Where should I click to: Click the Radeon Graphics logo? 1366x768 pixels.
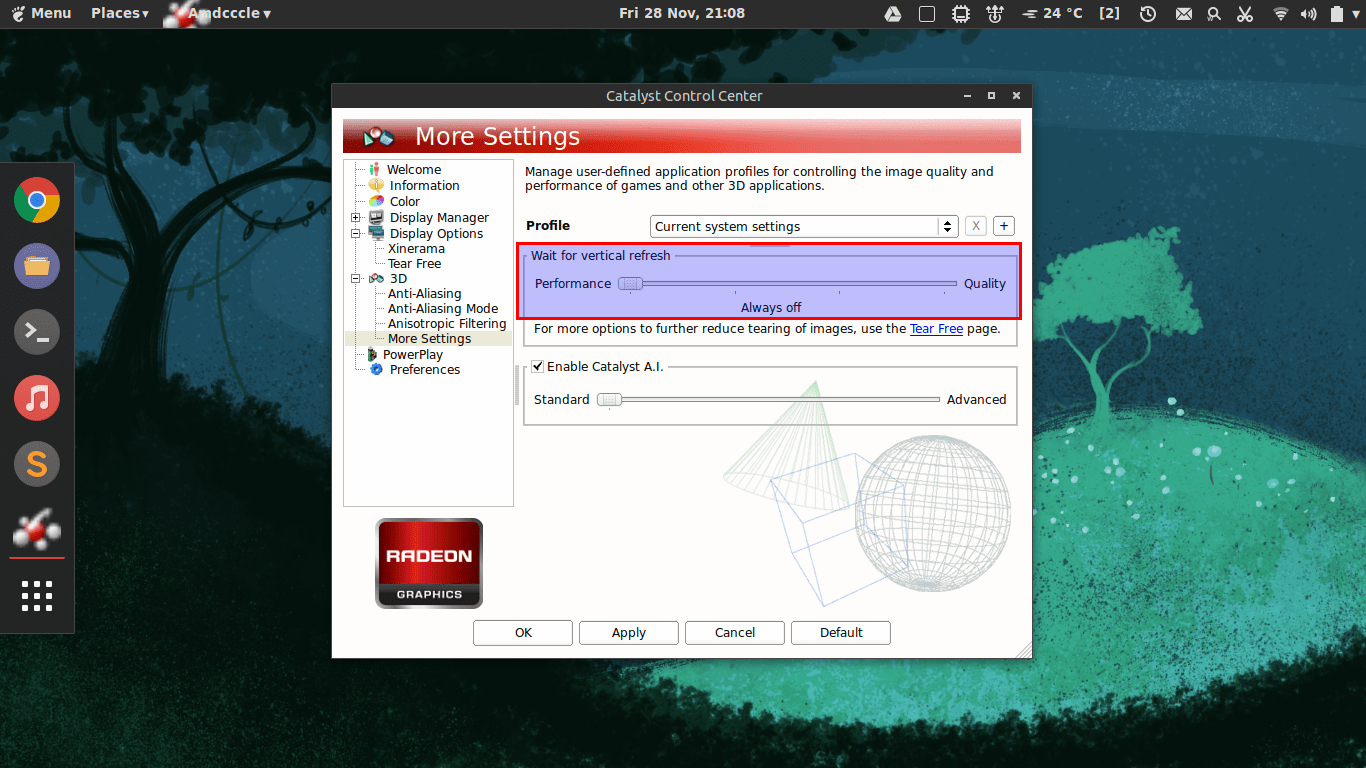coord(428,562)
